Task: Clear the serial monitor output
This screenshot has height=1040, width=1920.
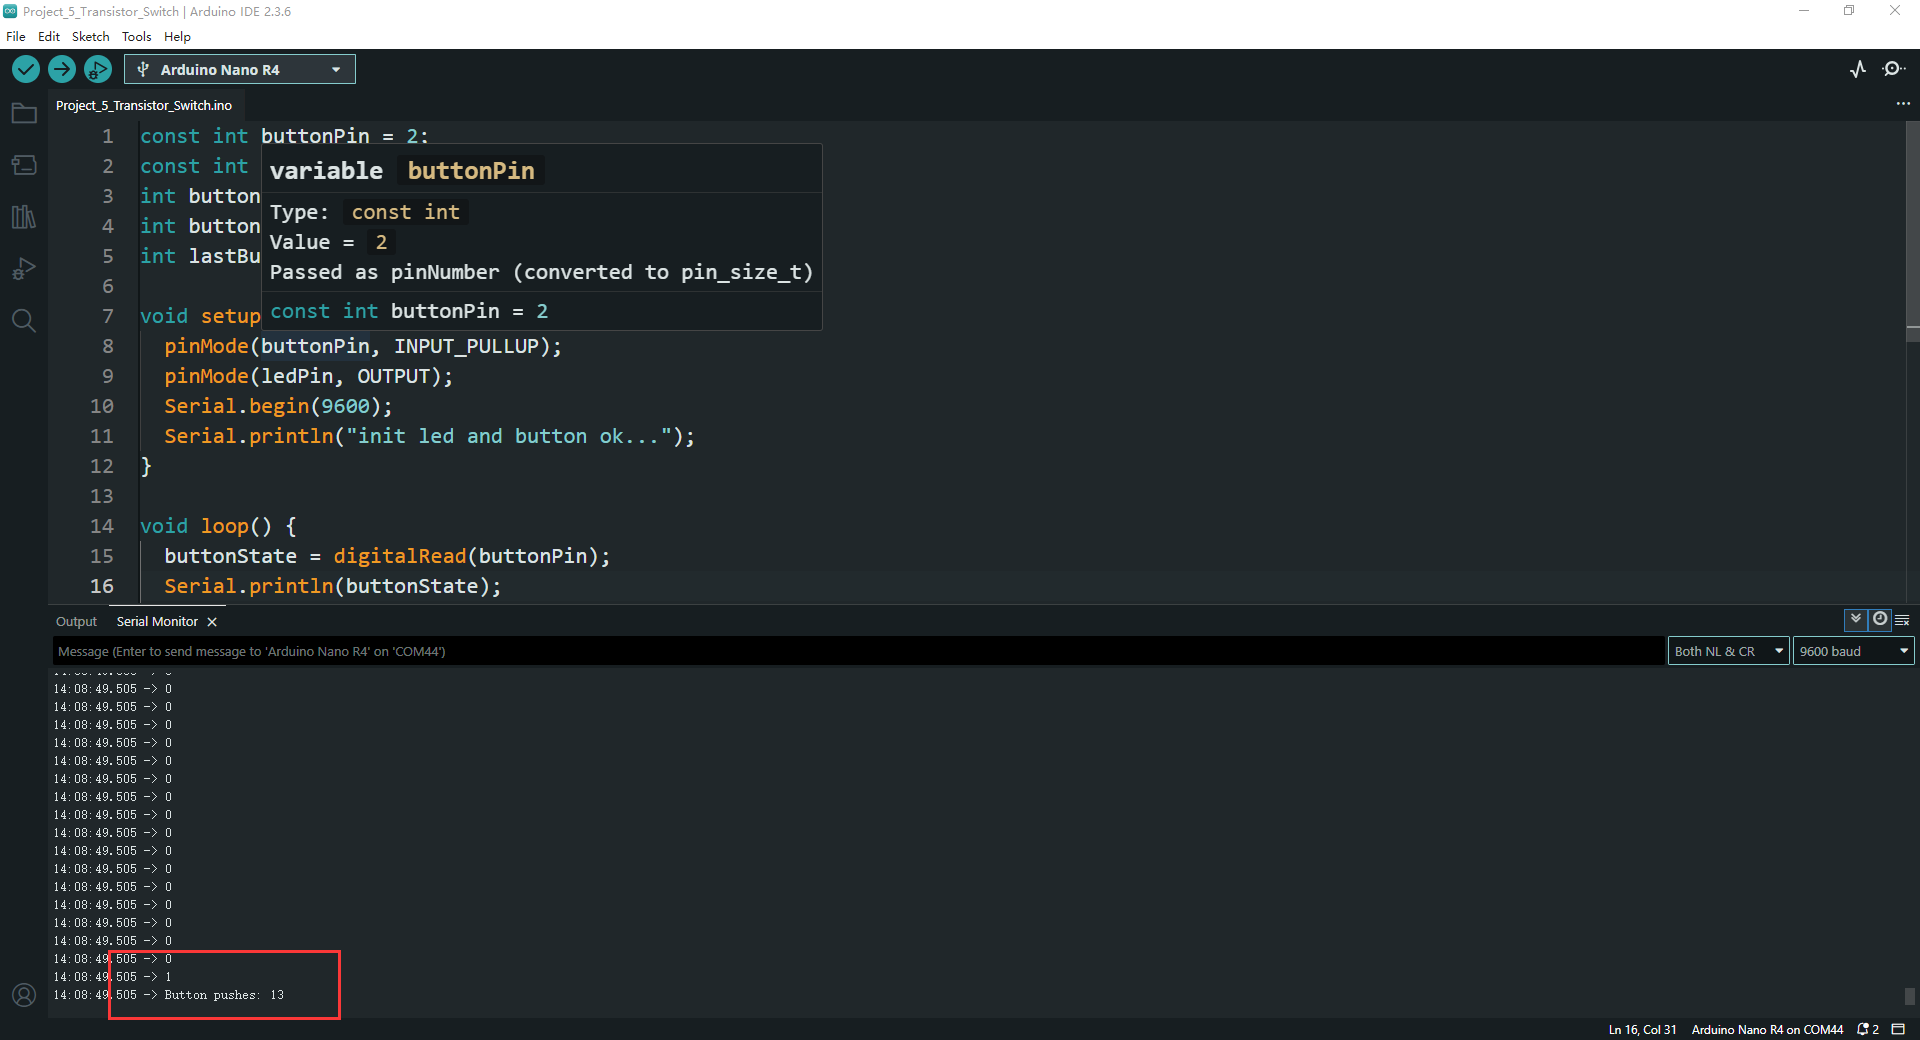Action: [x=1902, y=620]
